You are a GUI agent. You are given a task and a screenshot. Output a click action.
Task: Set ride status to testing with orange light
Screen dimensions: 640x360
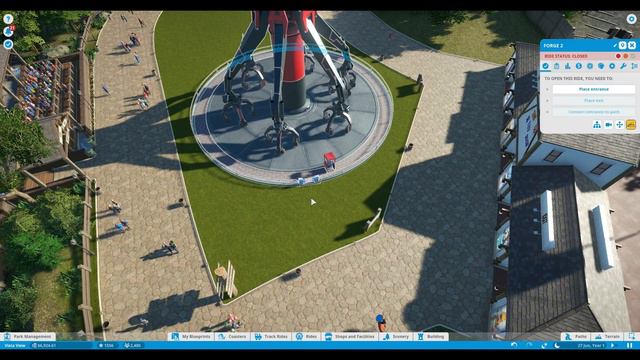[626, 56]
